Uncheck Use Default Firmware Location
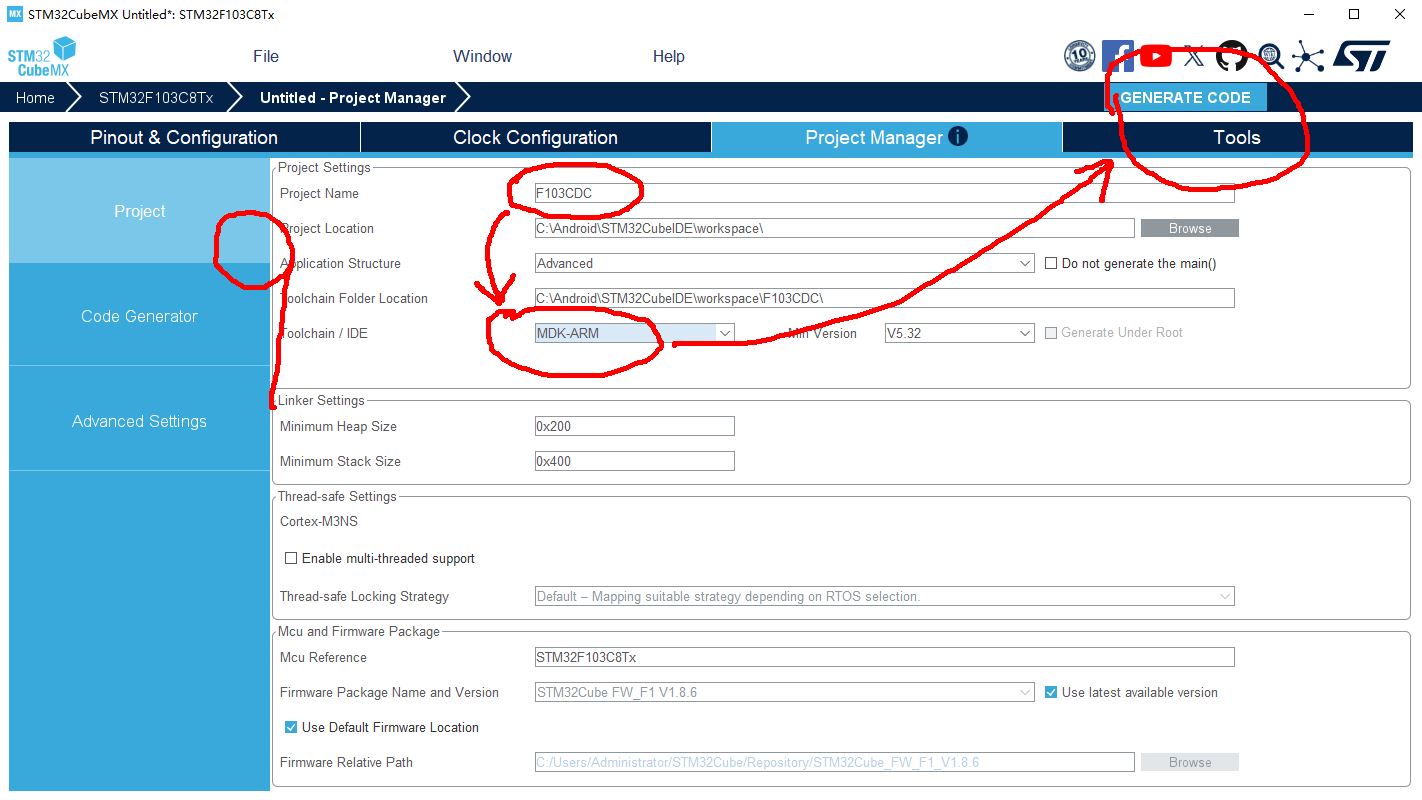Screen dimensions: 1422x800 pyautogui.click(x=291, y=727)
